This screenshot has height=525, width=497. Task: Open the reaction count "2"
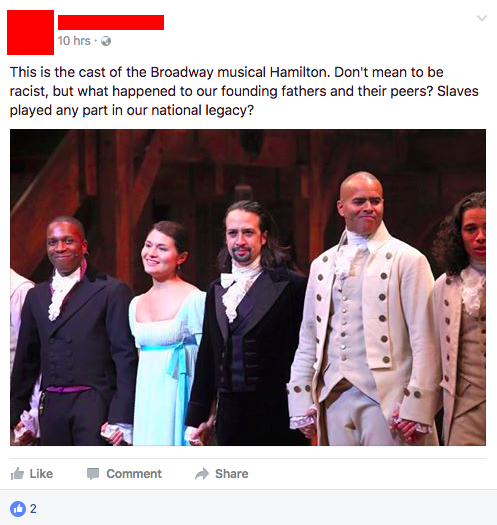point(33,509)
